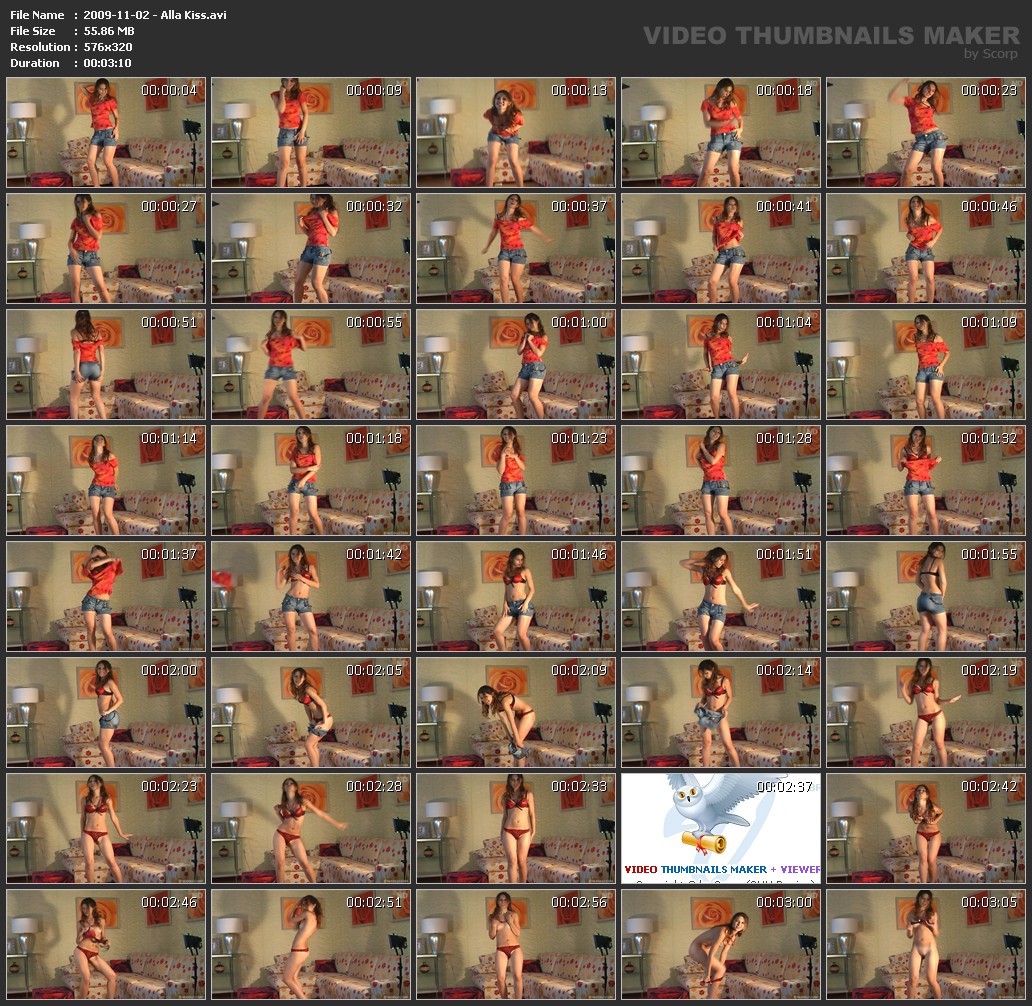Select the thumbnail at timestamp 00:01:14
1032x1006 pixels.
[106, 480]
